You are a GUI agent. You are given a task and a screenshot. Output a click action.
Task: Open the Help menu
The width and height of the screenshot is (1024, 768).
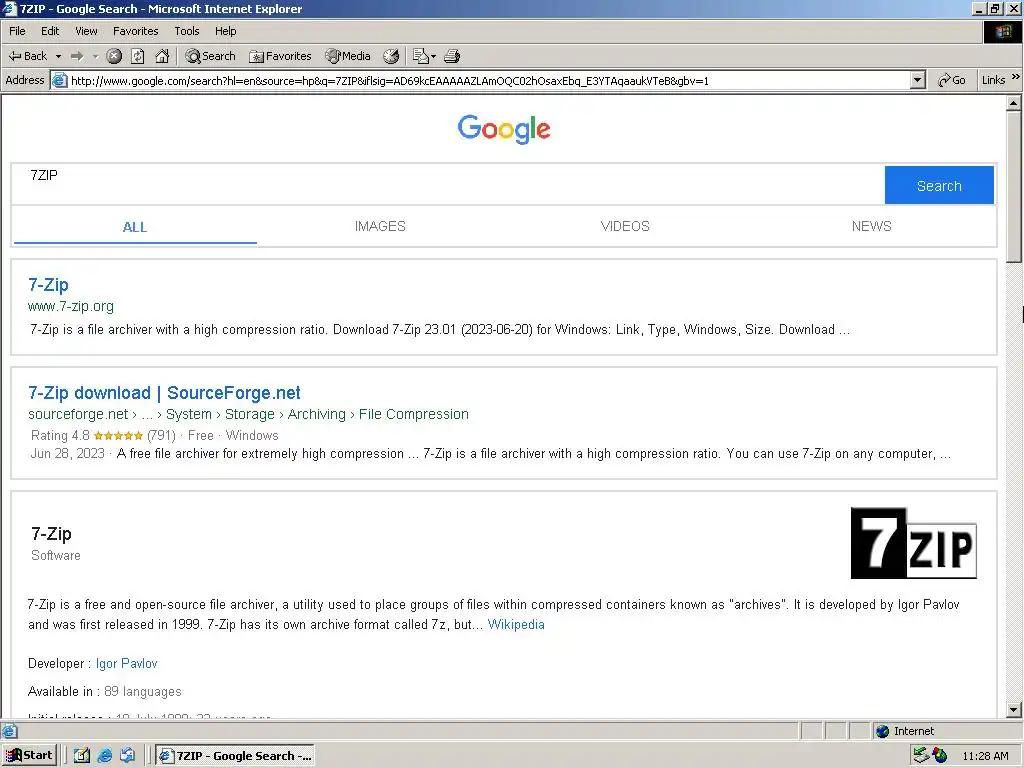click(225, 31)
